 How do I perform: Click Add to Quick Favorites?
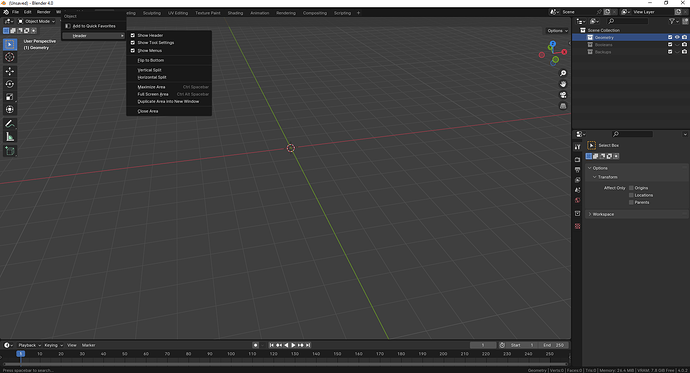click(x=94, y=26)
